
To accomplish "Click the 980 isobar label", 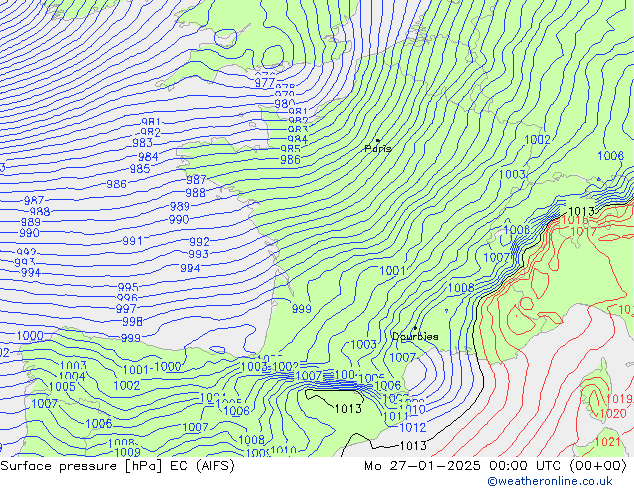I will [285, 103].
